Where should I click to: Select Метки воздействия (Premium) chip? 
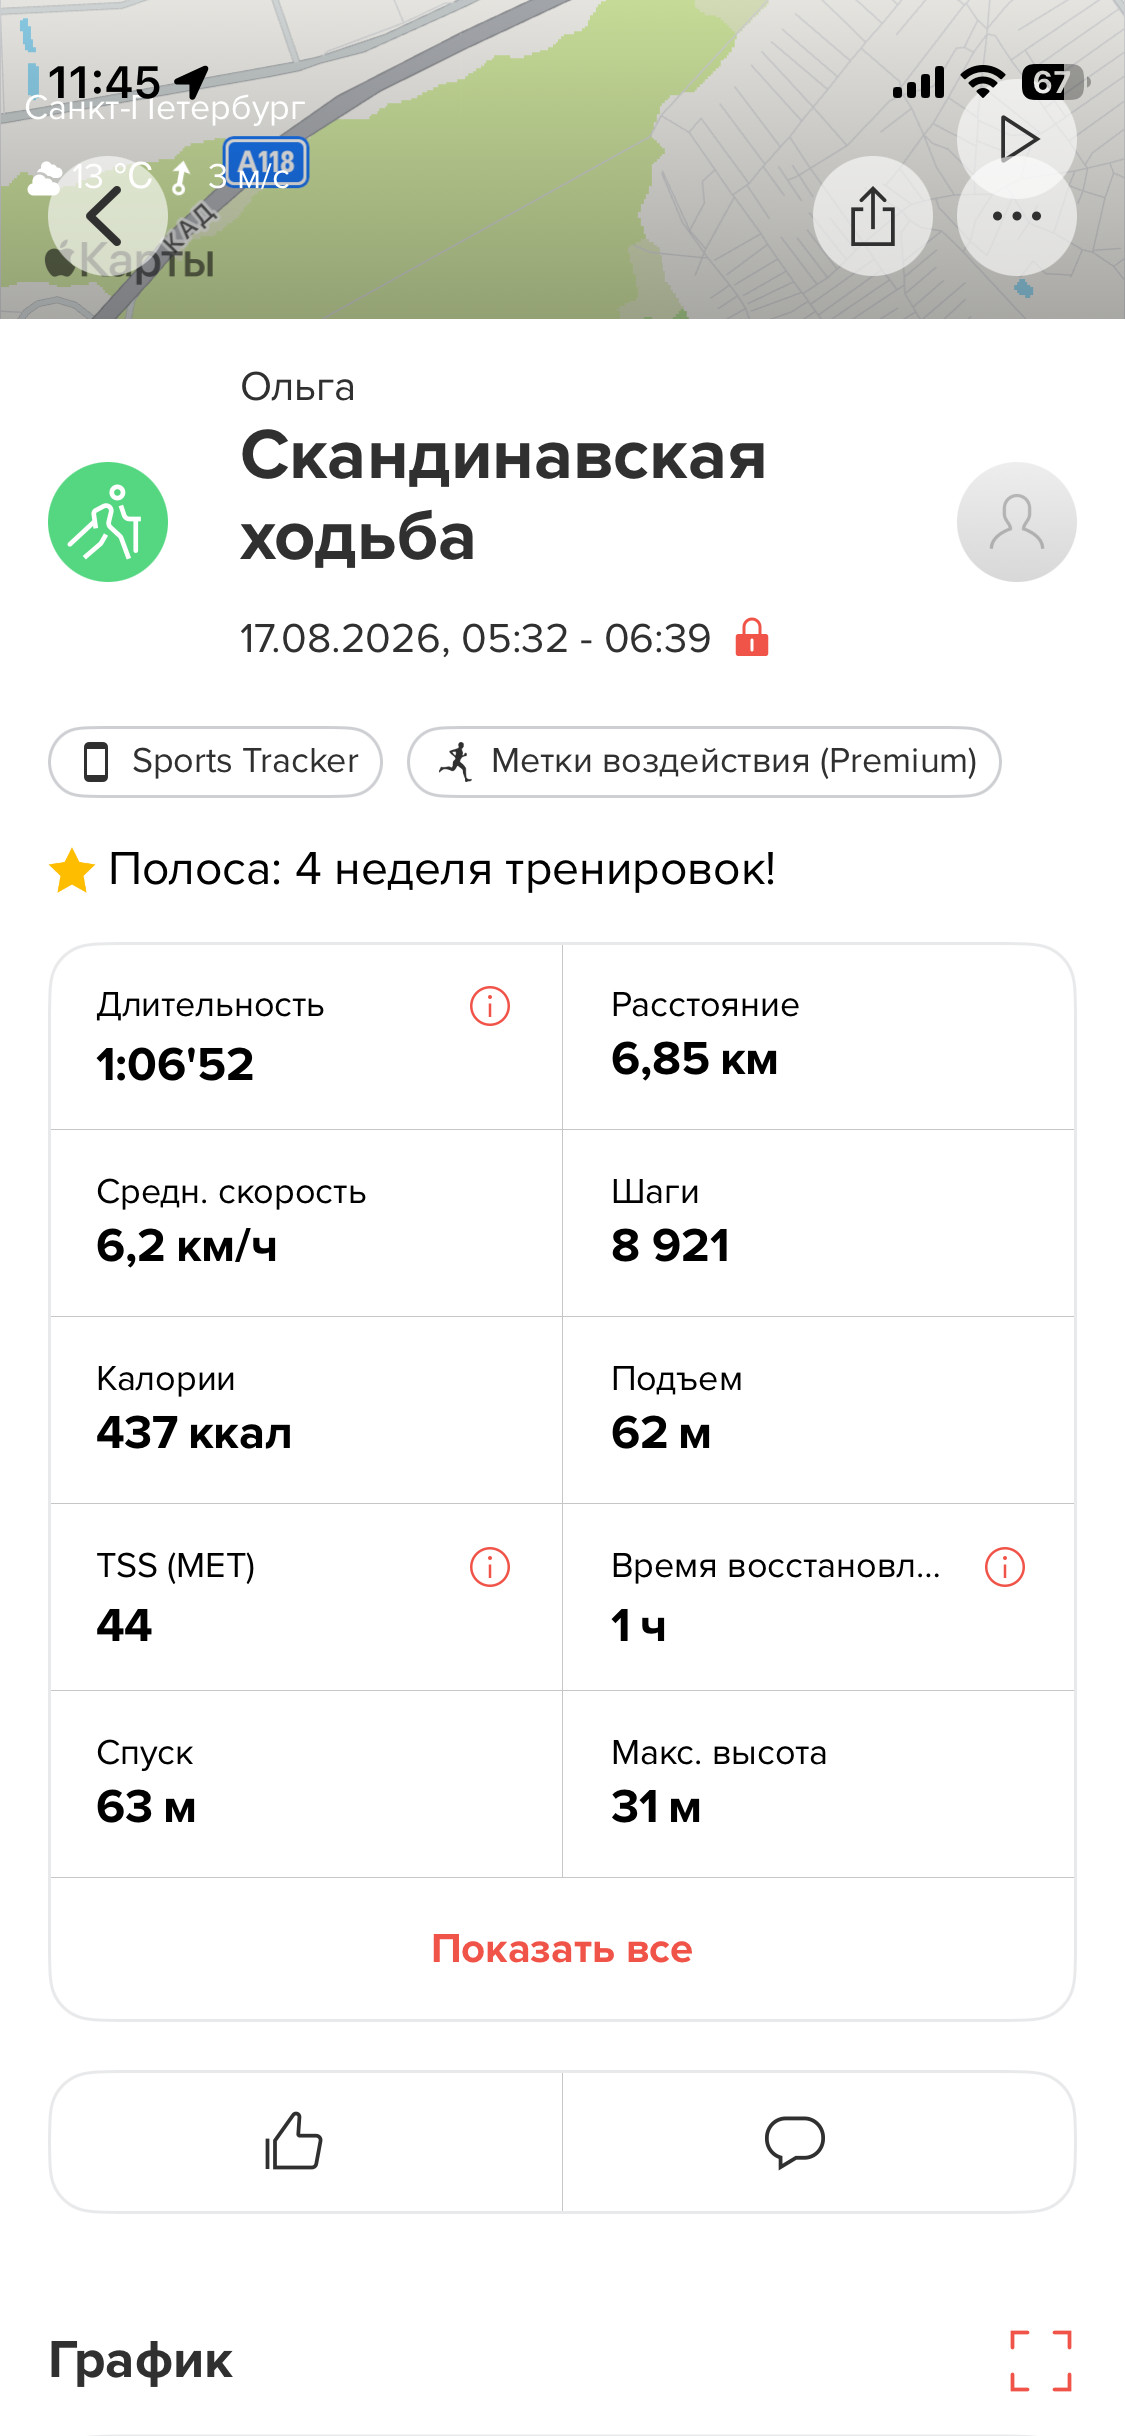point(704,762)
